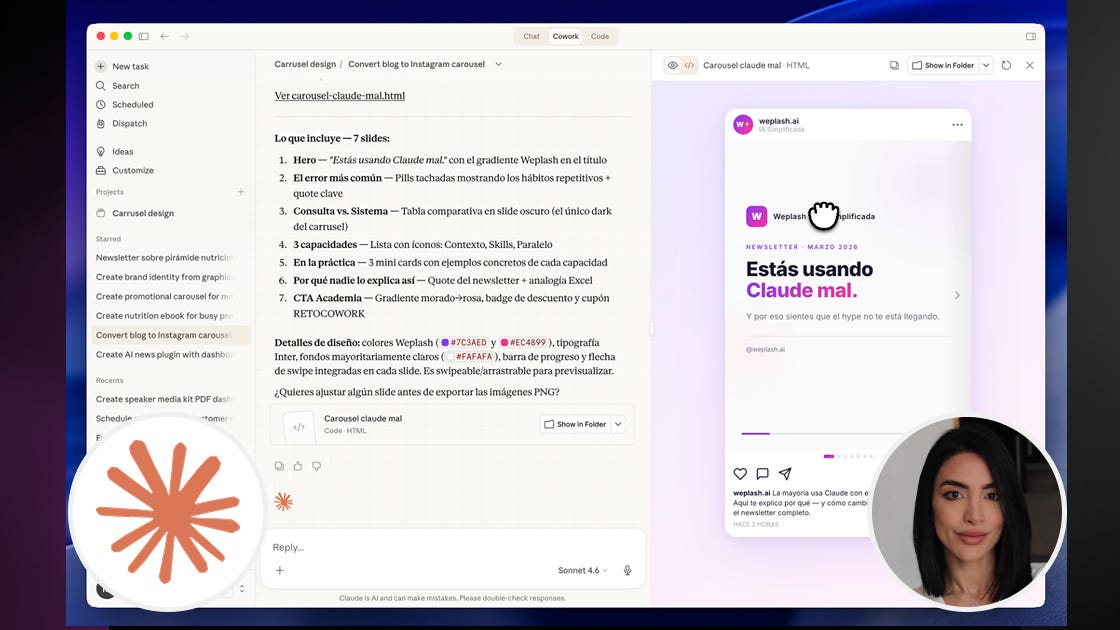Give the response a thumbs up

pos(298,466)
